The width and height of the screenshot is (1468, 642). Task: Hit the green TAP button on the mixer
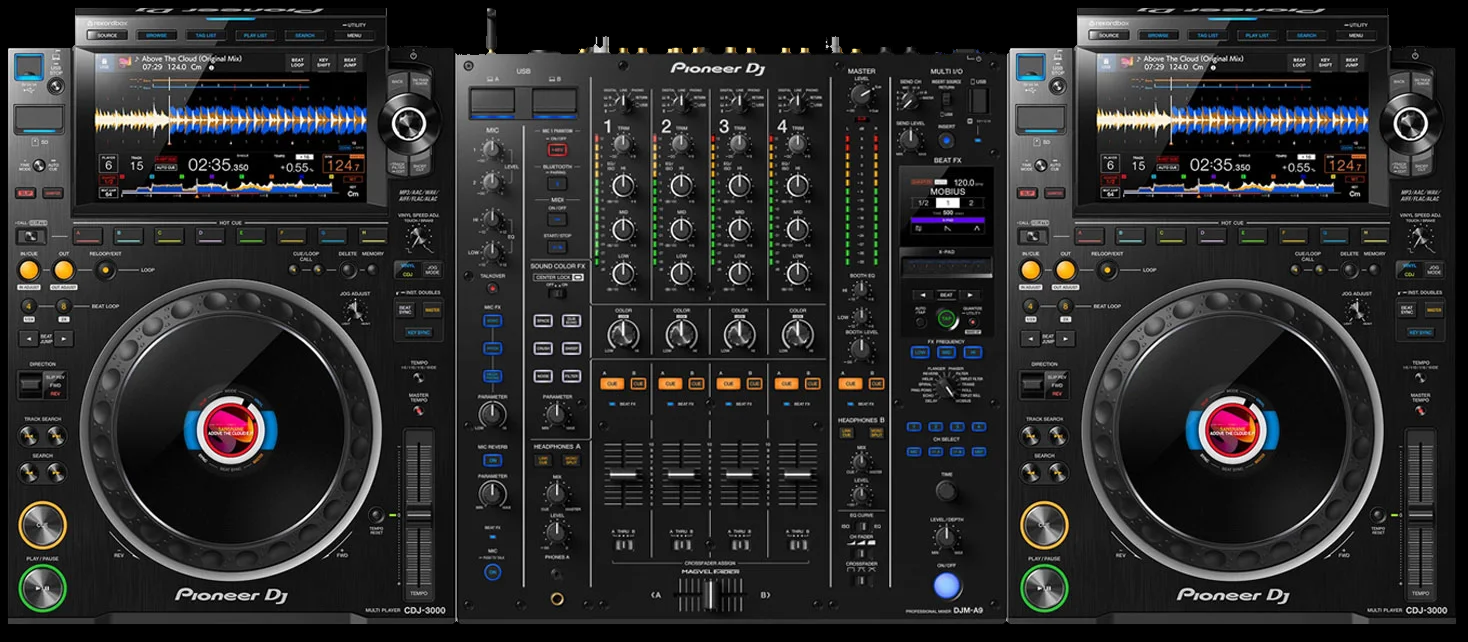pyautogui.click(x=946, y=318)
